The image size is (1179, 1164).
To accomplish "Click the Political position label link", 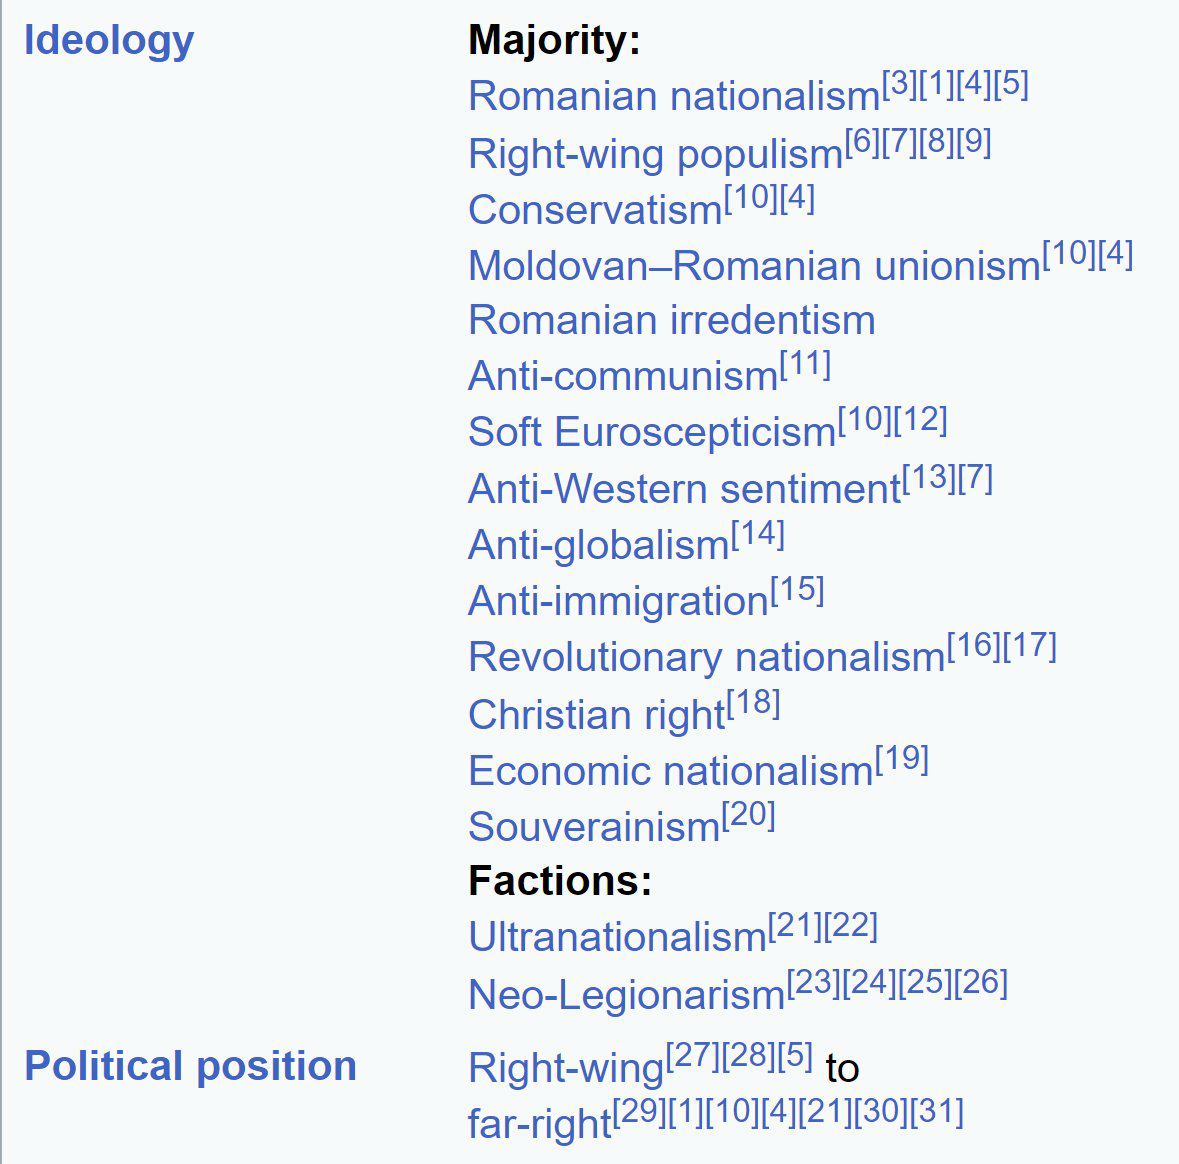I will point(190,1066).
